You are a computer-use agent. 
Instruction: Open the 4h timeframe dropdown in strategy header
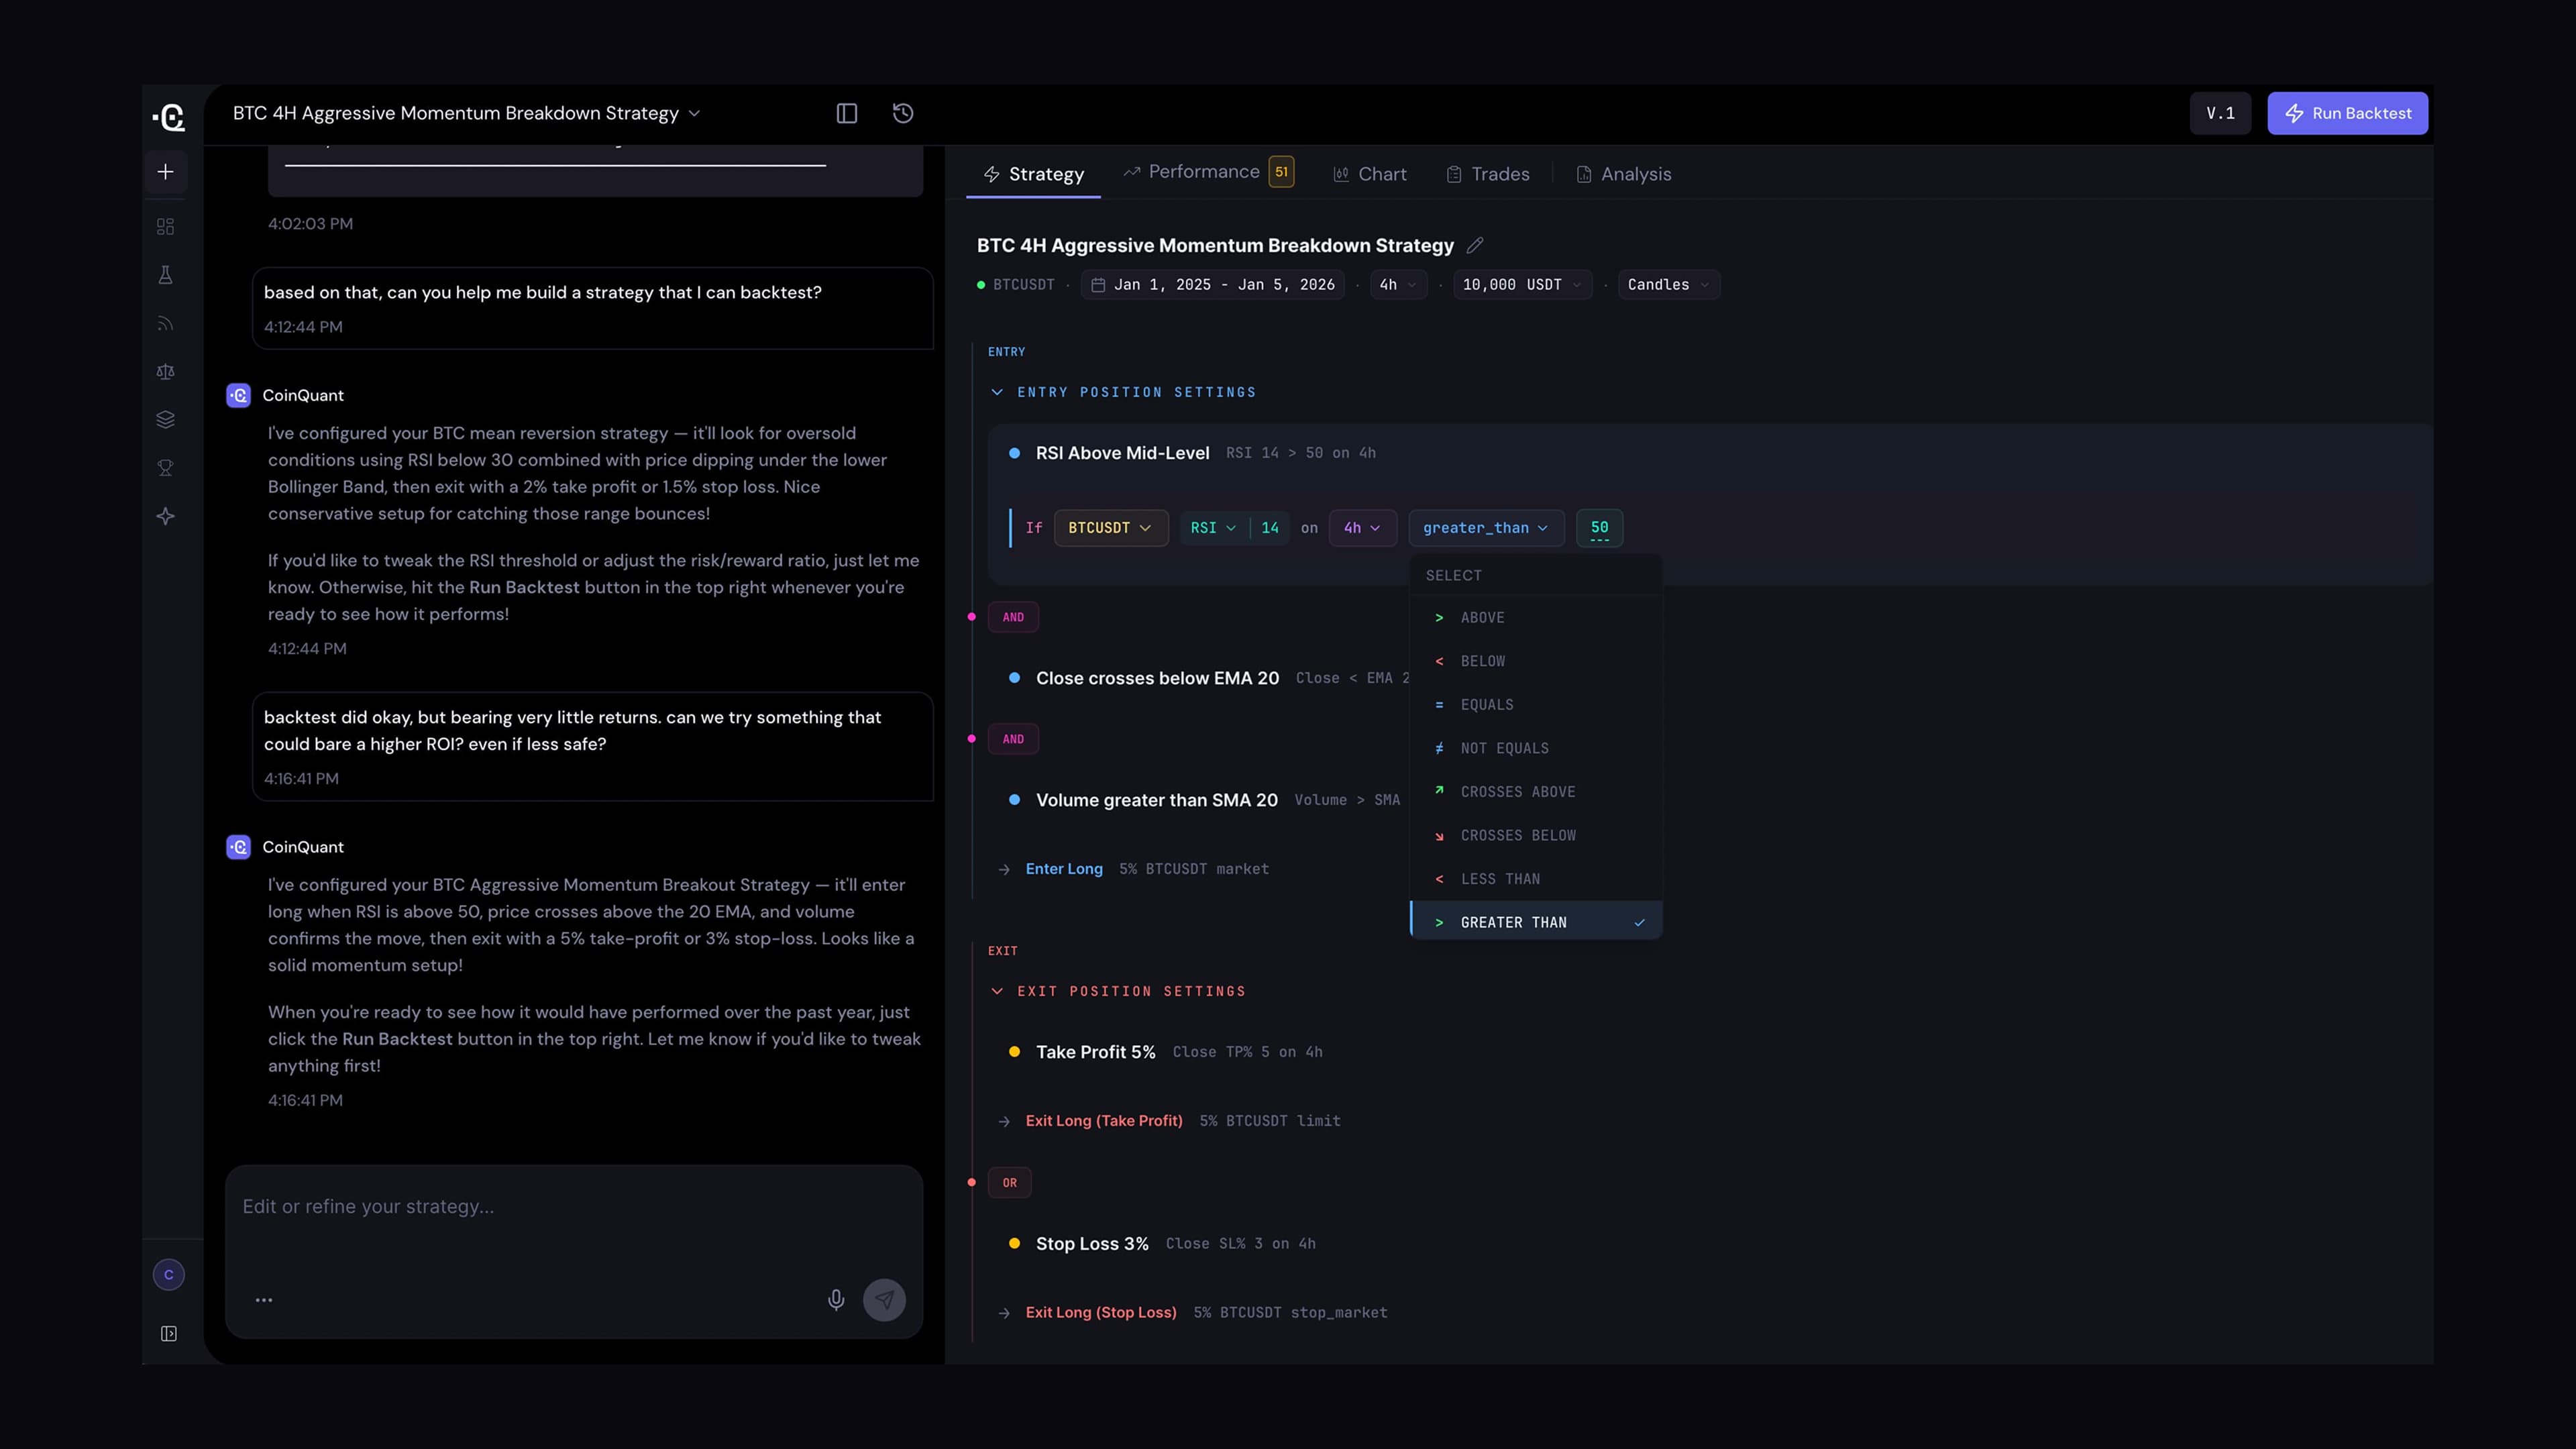tap(1398, 285)
